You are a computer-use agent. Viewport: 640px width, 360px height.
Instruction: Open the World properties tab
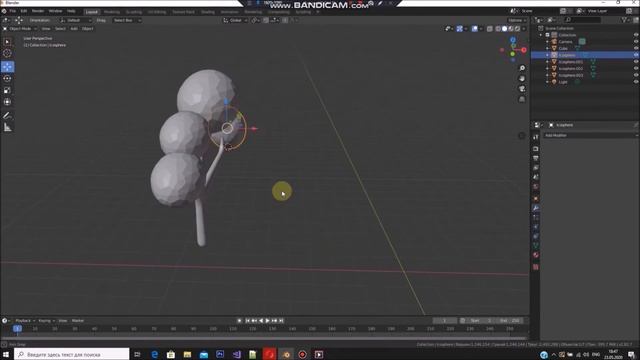tap(536, 187)
